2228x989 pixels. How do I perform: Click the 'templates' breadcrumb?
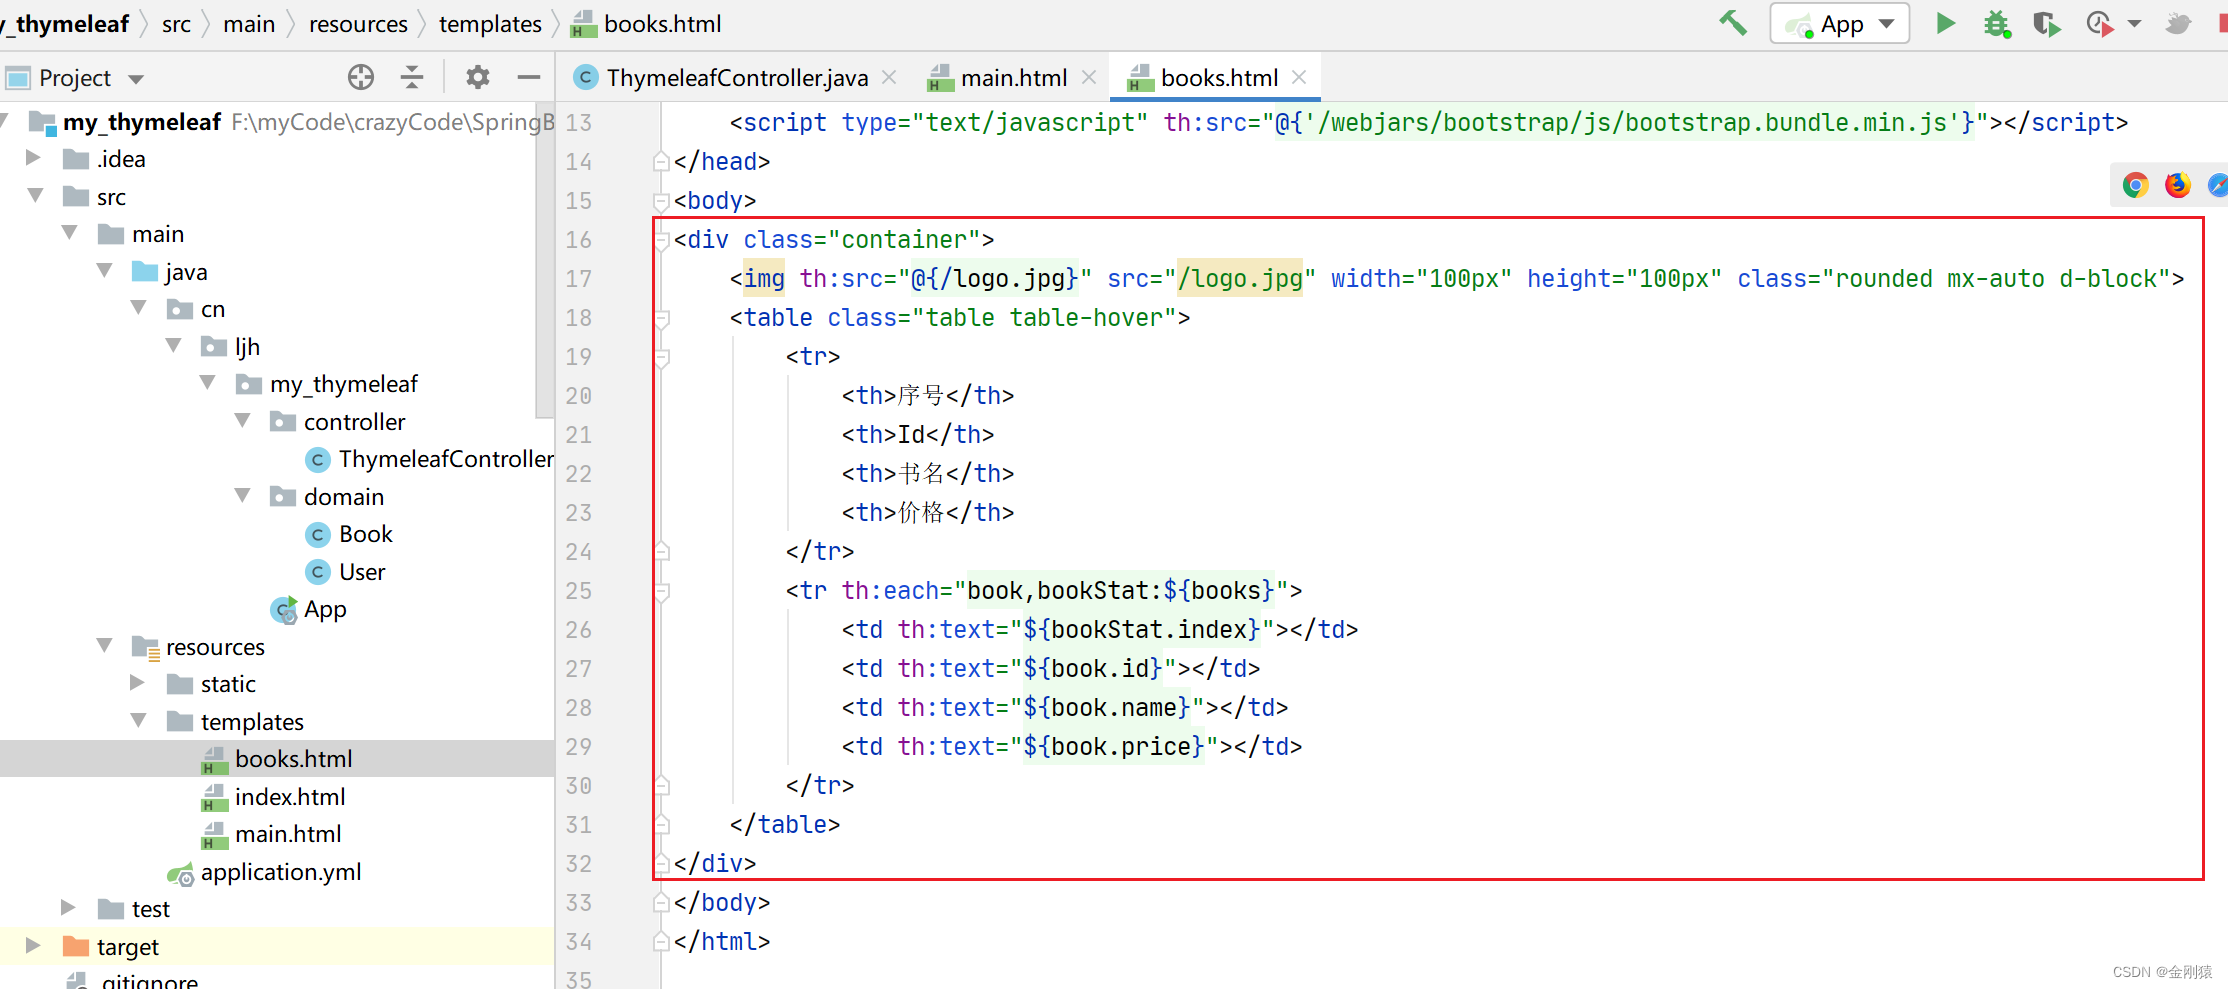click(490, 24)
